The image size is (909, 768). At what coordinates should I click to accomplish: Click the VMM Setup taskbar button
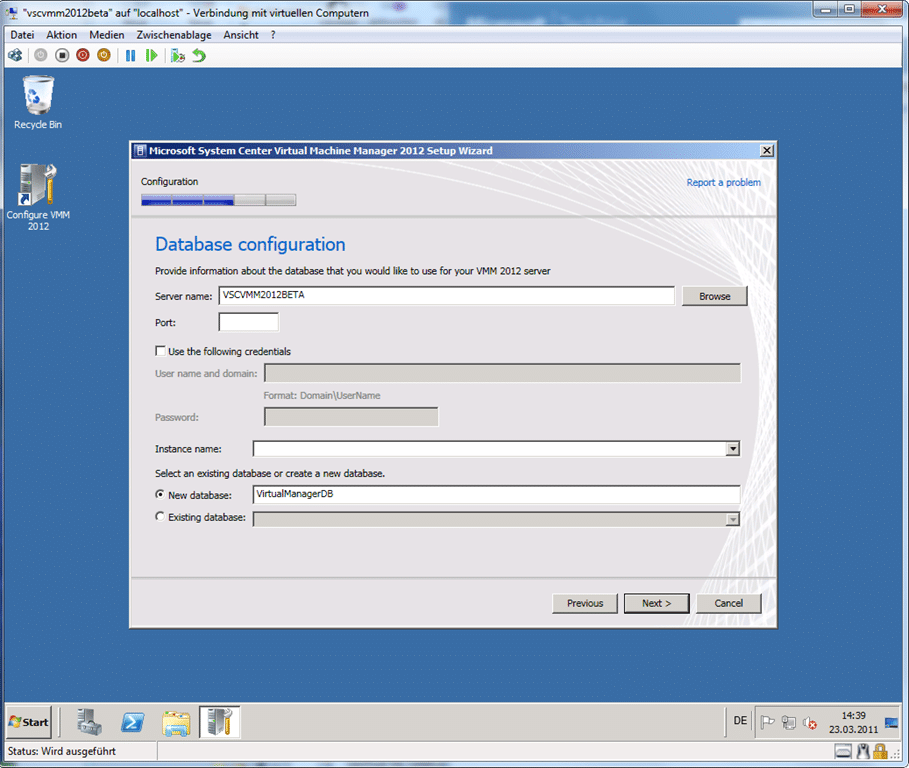coord(220,722)
